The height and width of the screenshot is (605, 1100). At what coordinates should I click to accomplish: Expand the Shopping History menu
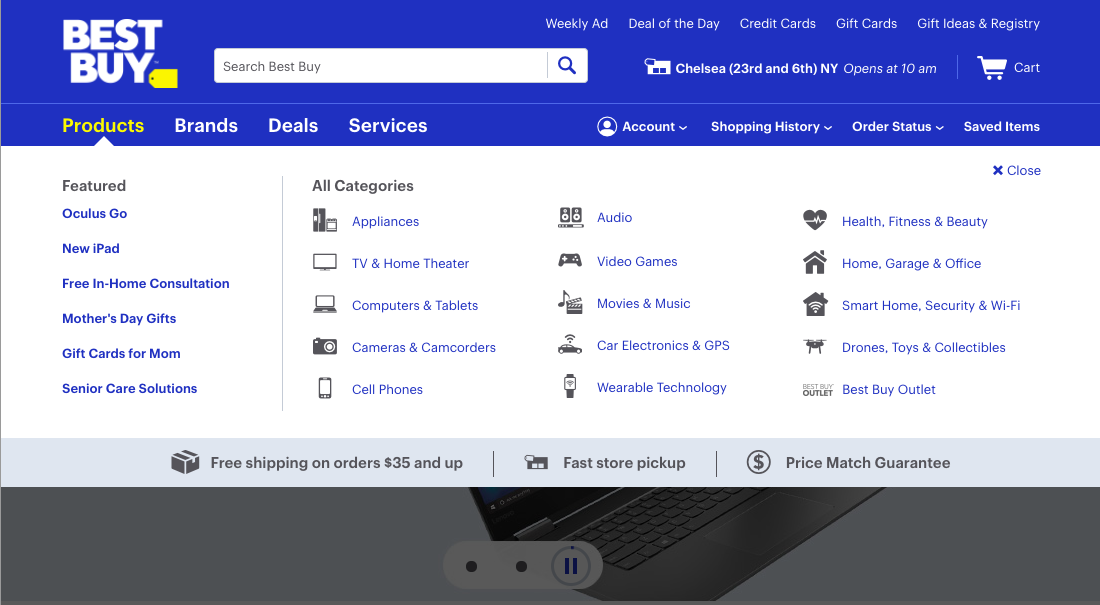click(x=770, y=126)
